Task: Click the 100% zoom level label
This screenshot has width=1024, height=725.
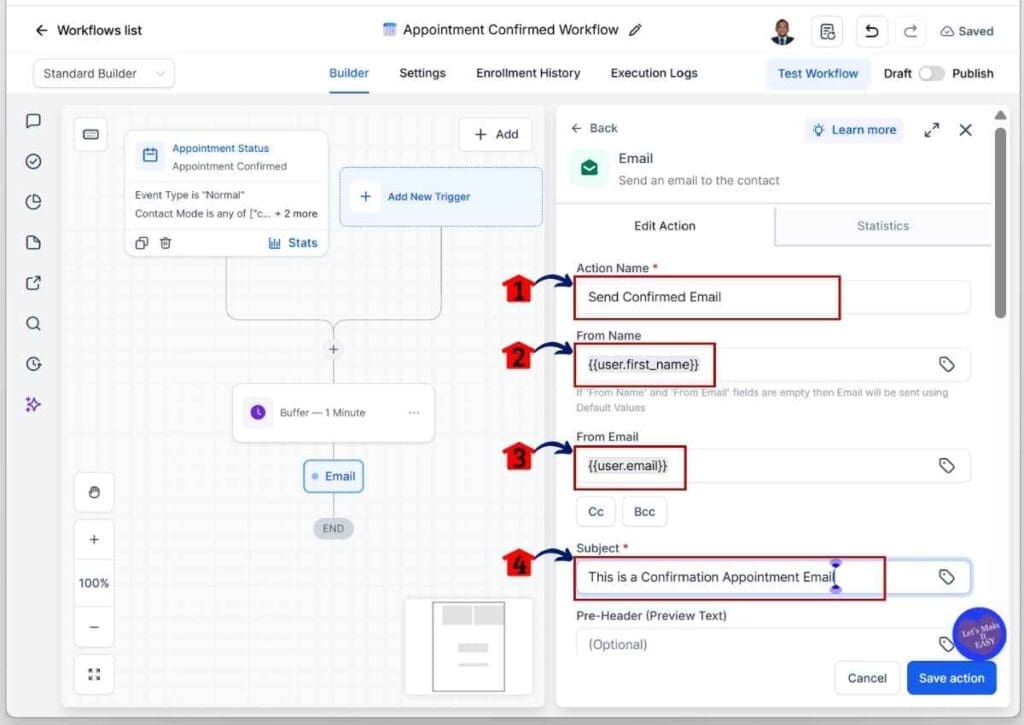Action: pyautogui.click(x=94, y=583)
